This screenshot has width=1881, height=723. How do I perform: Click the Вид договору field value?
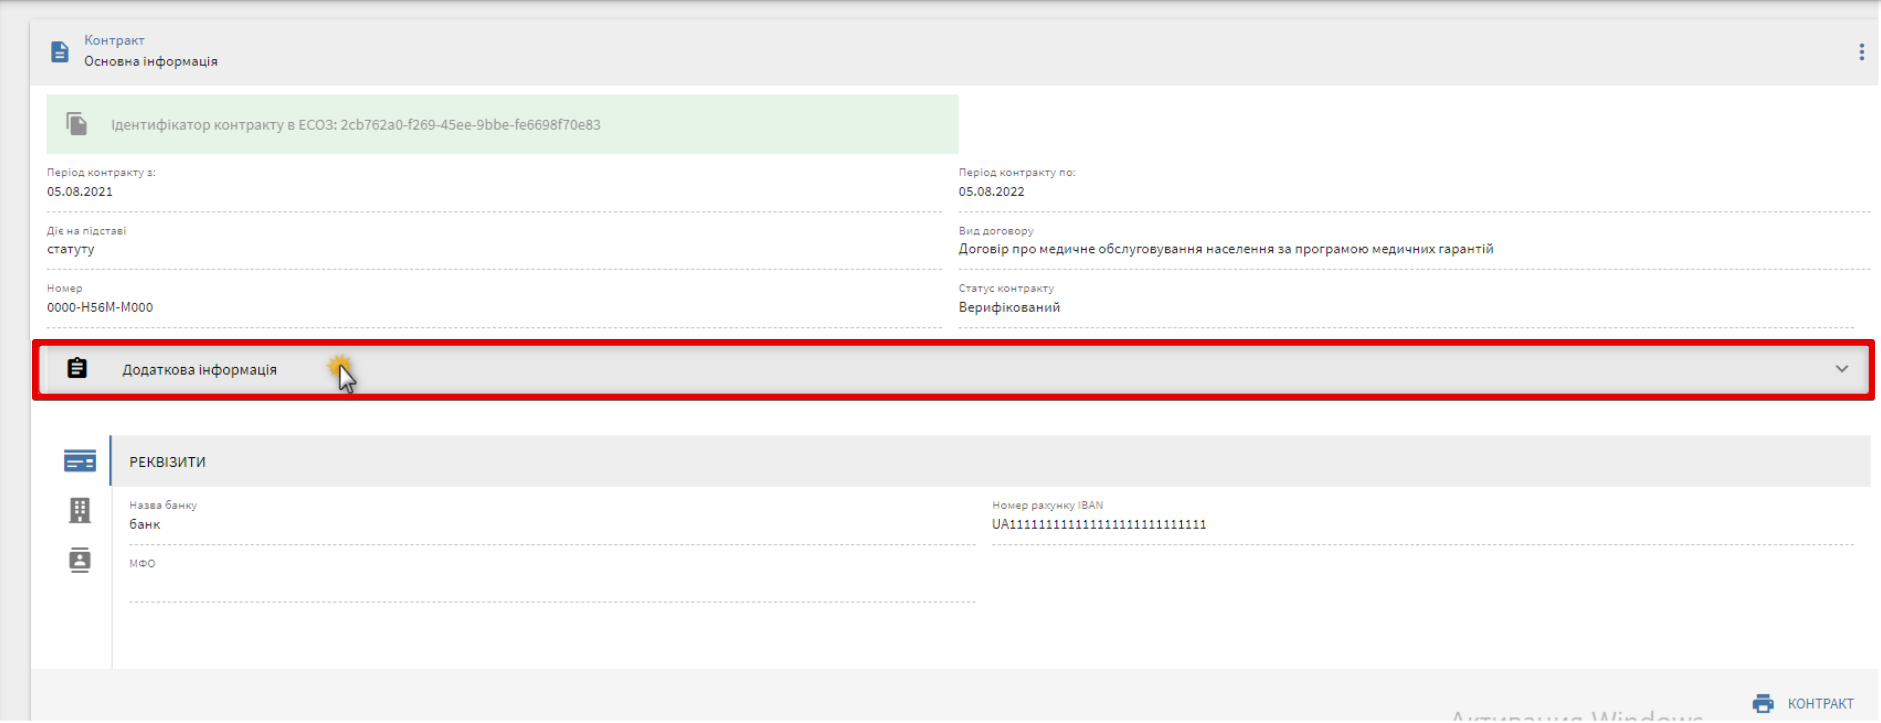point(1225,250)
